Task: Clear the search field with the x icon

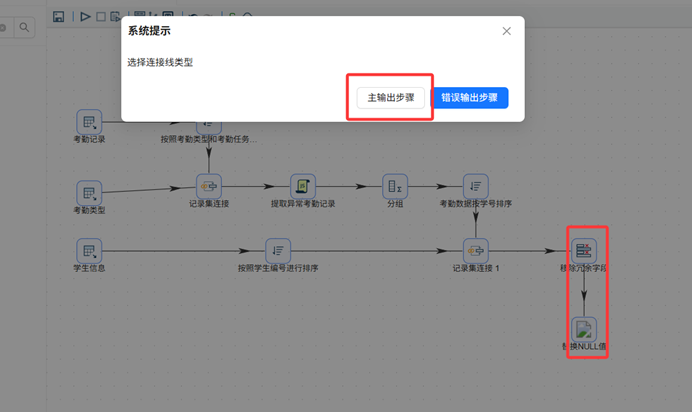Action: (x=3, y=28)
